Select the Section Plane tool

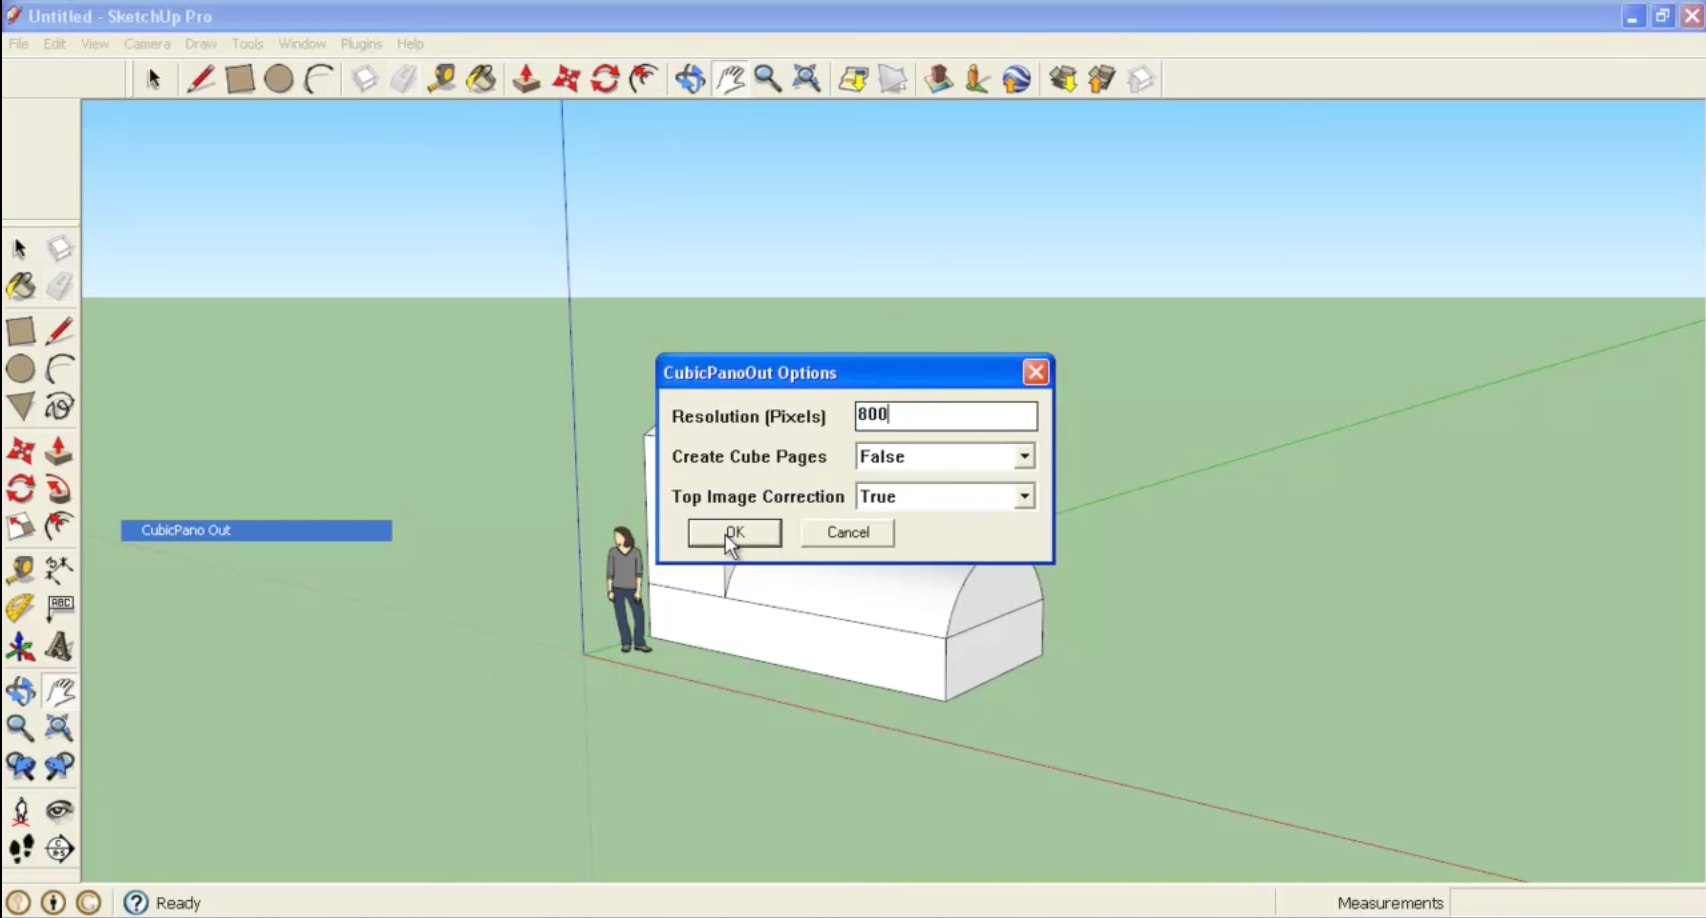pyautogui.click(x=59, y=849)
